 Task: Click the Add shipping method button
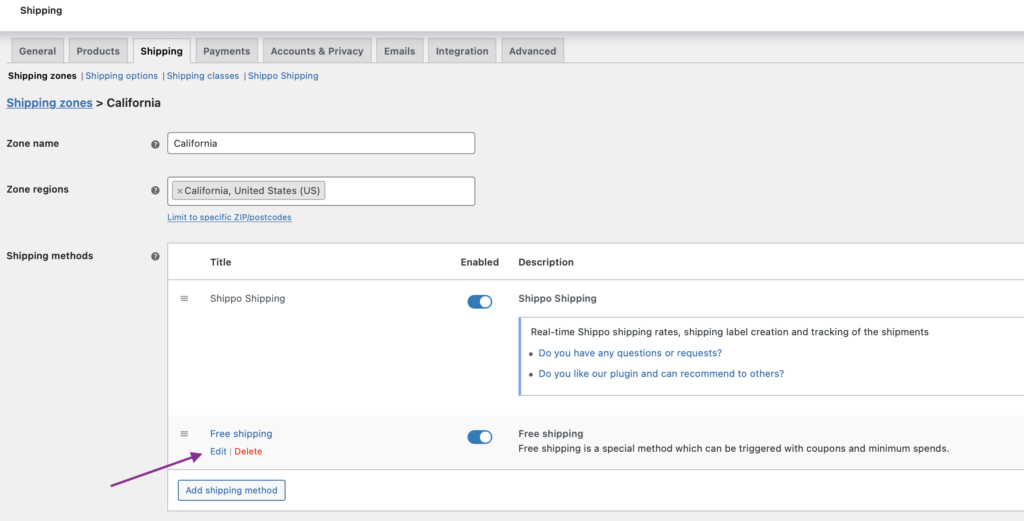click(x=232, y=490)
